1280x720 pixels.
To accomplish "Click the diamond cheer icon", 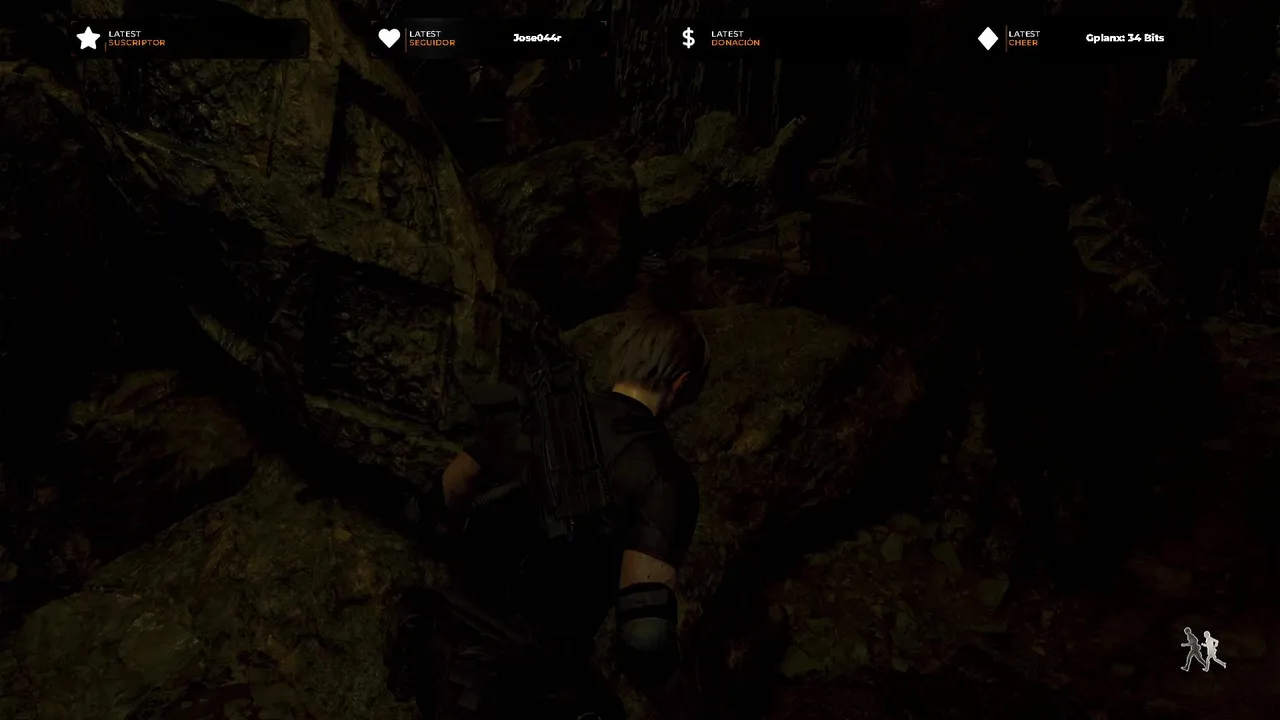I will (x=988, y=38).
